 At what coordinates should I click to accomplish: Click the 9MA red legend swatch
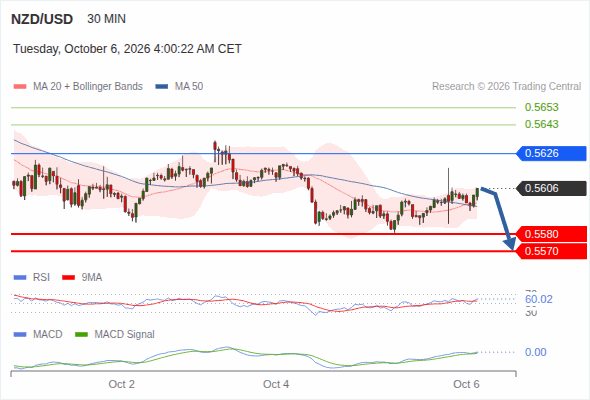click(x=68, y=278)
